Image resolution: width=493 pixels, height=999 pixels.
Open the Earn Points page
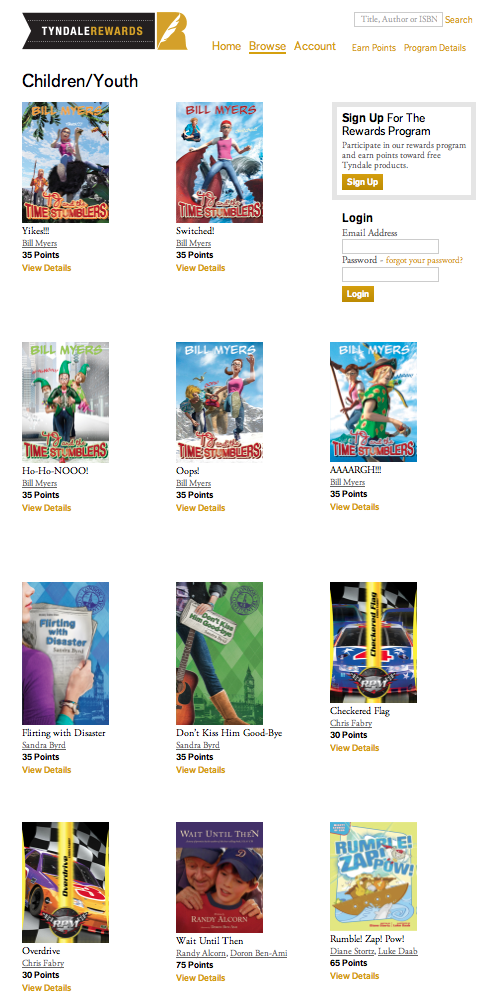point(374,48)
